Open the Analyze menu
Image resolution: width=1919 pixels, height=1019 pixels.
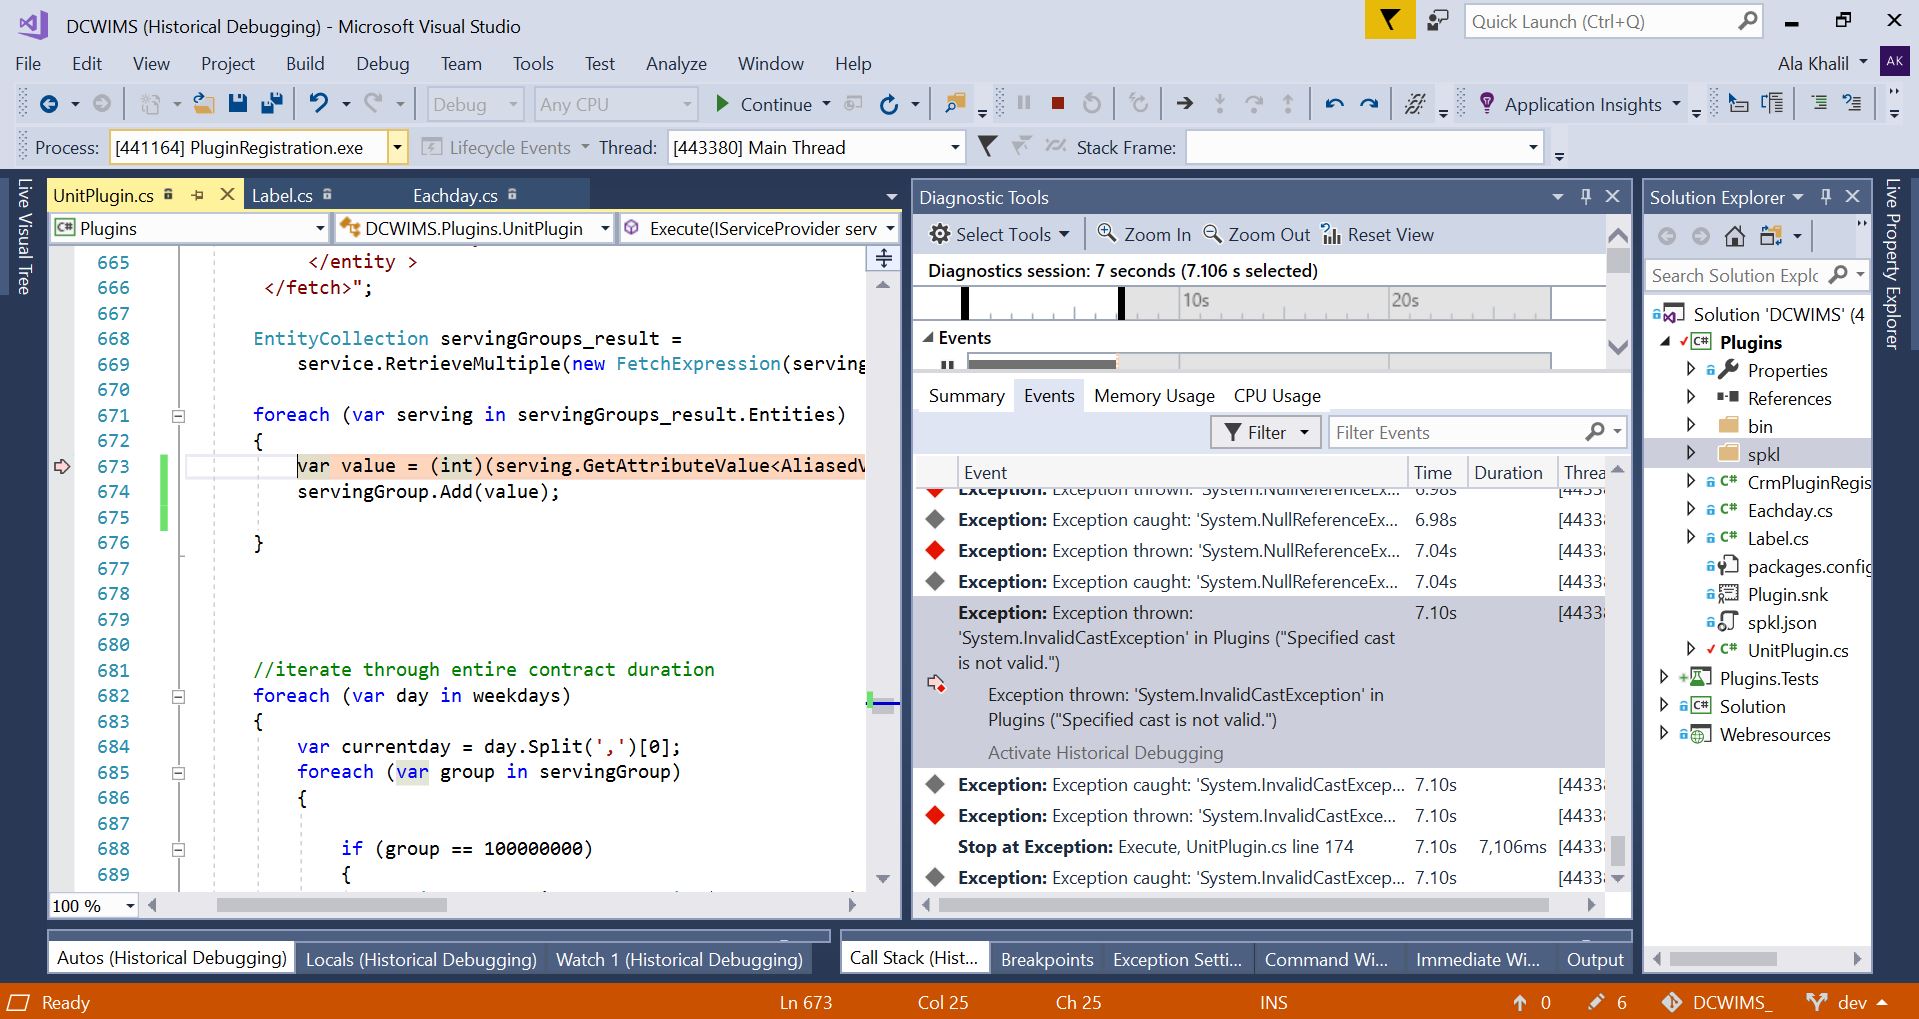[676, 63]
